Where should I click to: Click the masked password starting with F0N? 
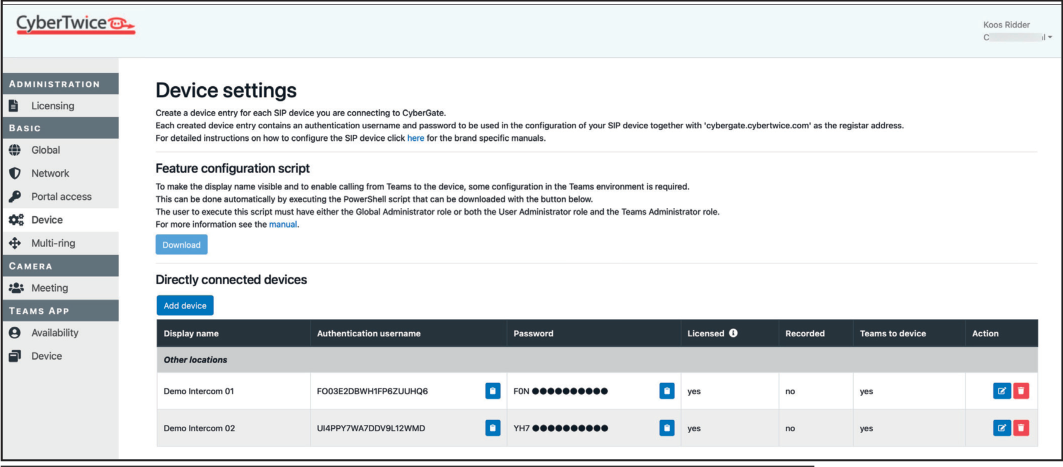561,391
